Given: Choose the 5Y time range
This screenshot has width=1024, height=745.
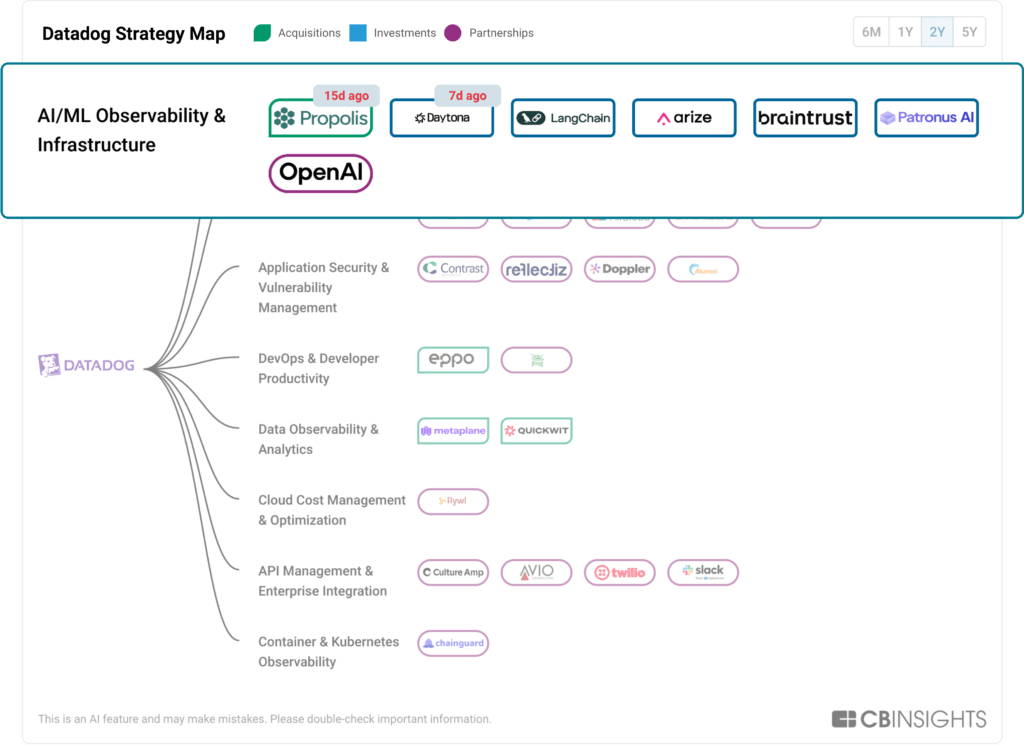Looking at the screenshot, I should [969, 32].
